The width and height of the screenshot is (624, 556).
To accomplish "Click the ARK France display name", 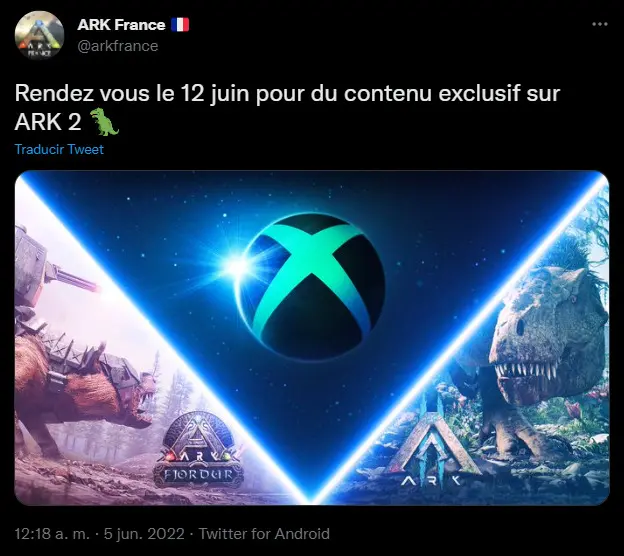I will click(121, 25).
